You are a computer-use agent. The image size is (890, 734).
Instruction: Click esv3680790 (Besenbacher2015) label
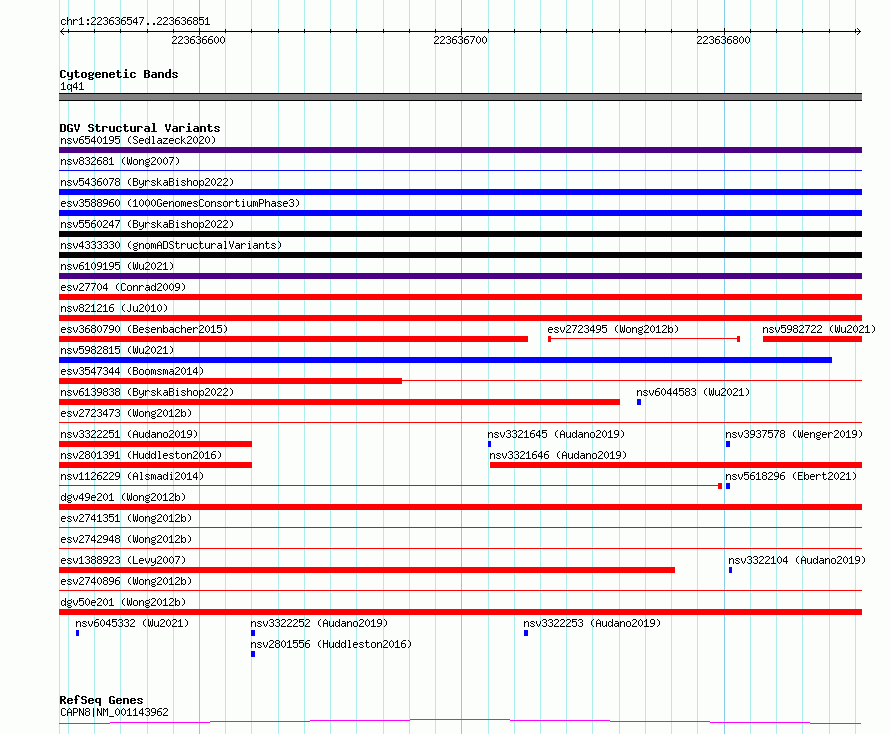tap(144, 329)
